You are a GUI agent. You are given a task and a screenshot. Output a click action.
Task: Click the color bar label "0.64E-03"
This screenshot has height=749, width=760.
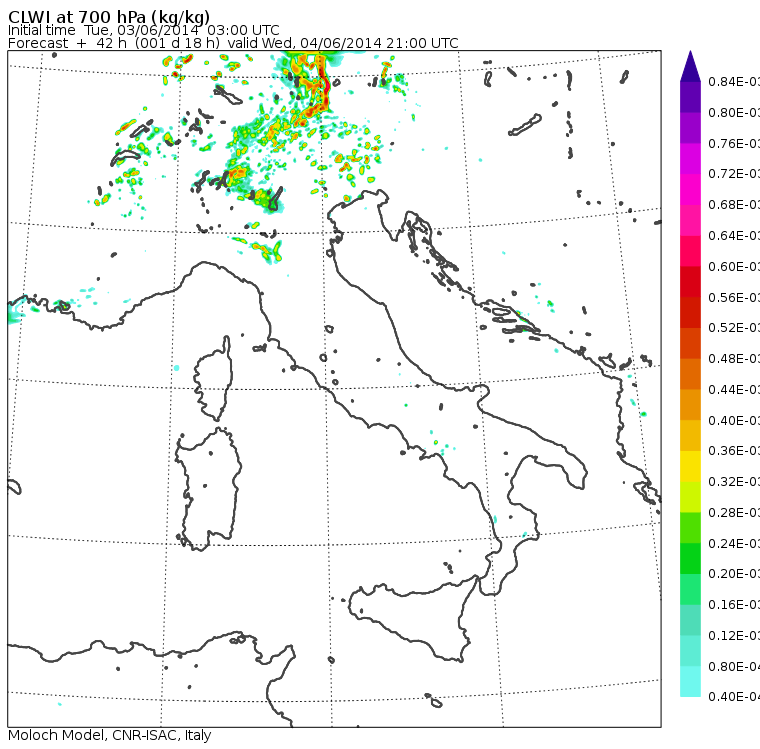pos(734,236)
